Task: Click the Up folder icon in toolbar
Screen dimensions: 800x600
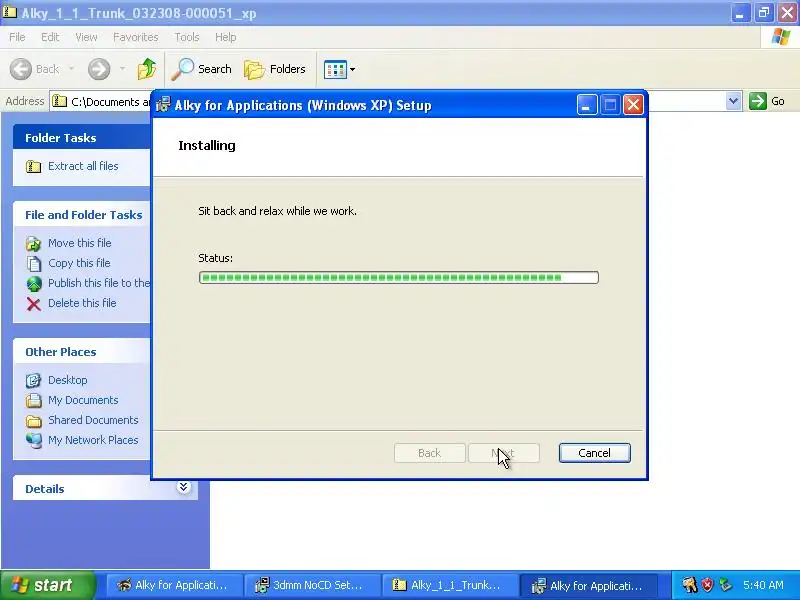Action: [x=147, y=69]
